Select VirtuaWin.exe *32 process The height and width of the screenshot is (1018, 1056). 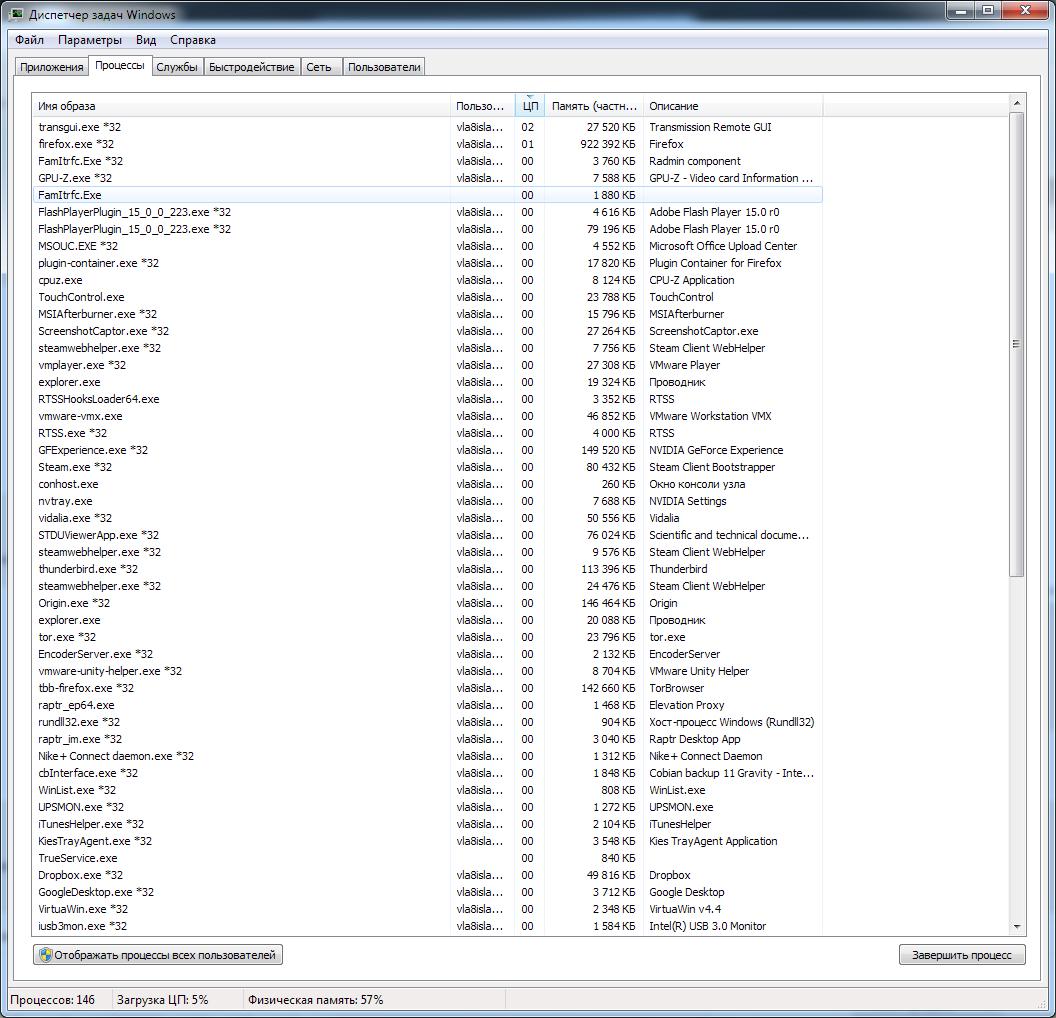[428, 909]
